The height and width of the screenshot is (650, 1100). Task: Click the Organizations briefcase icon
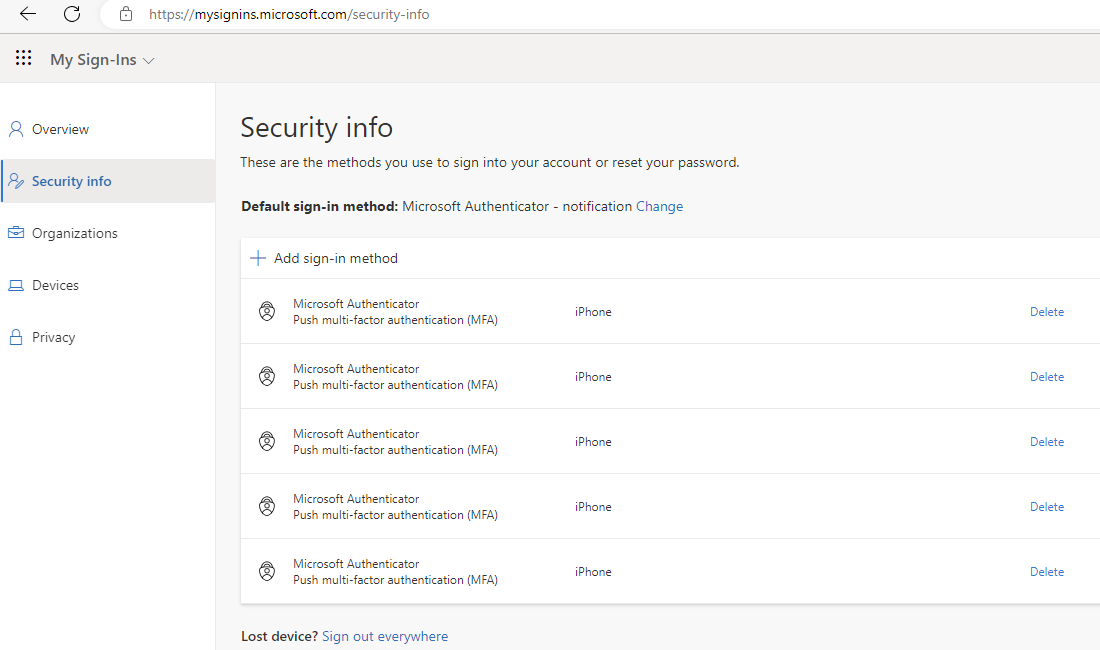click(15, 233)
